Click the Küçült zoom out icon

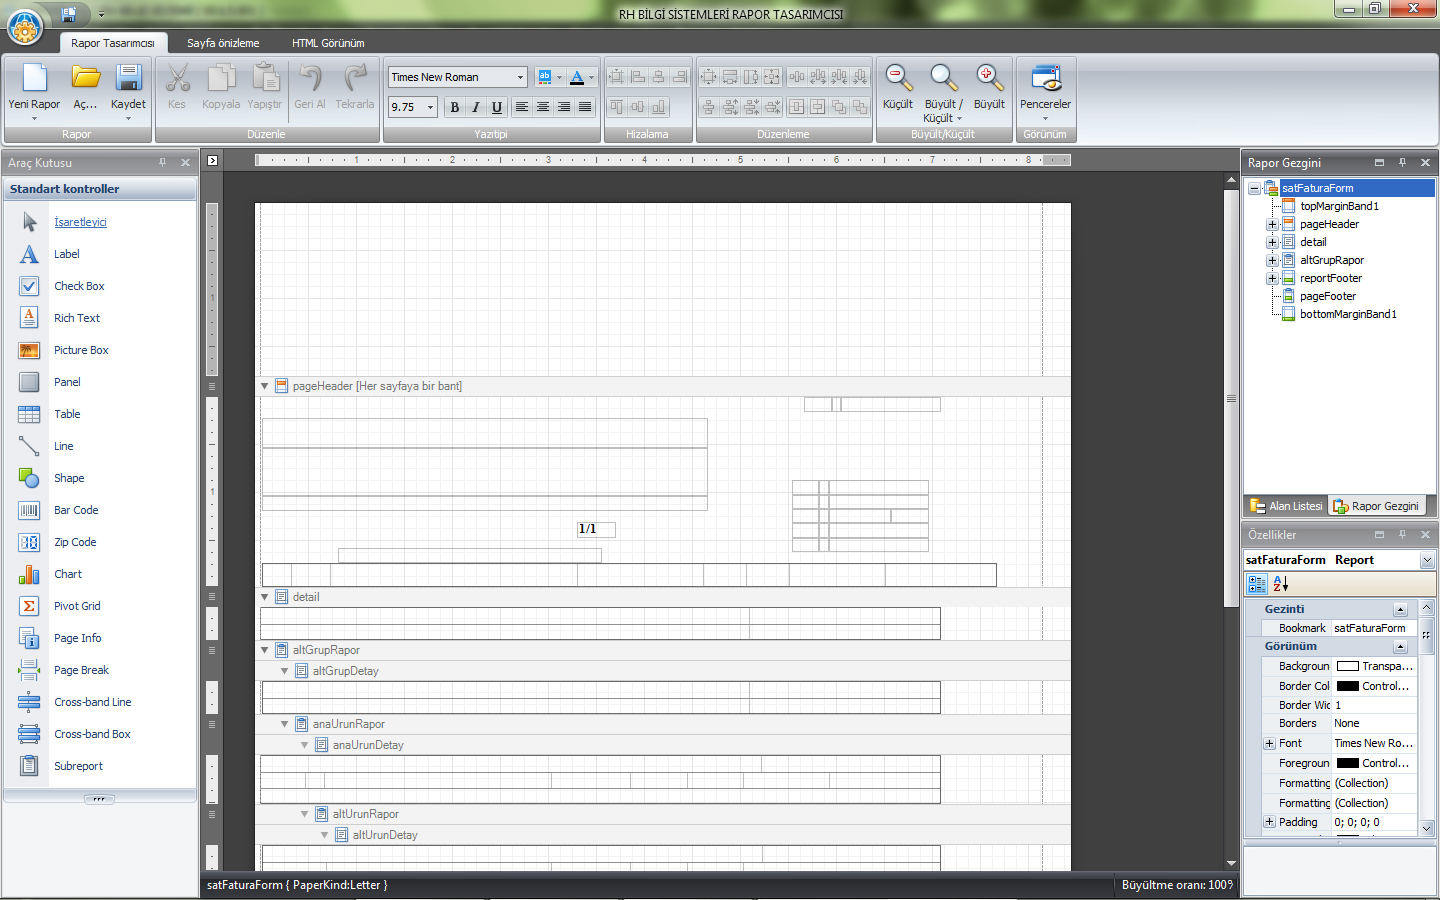point(897,80)
